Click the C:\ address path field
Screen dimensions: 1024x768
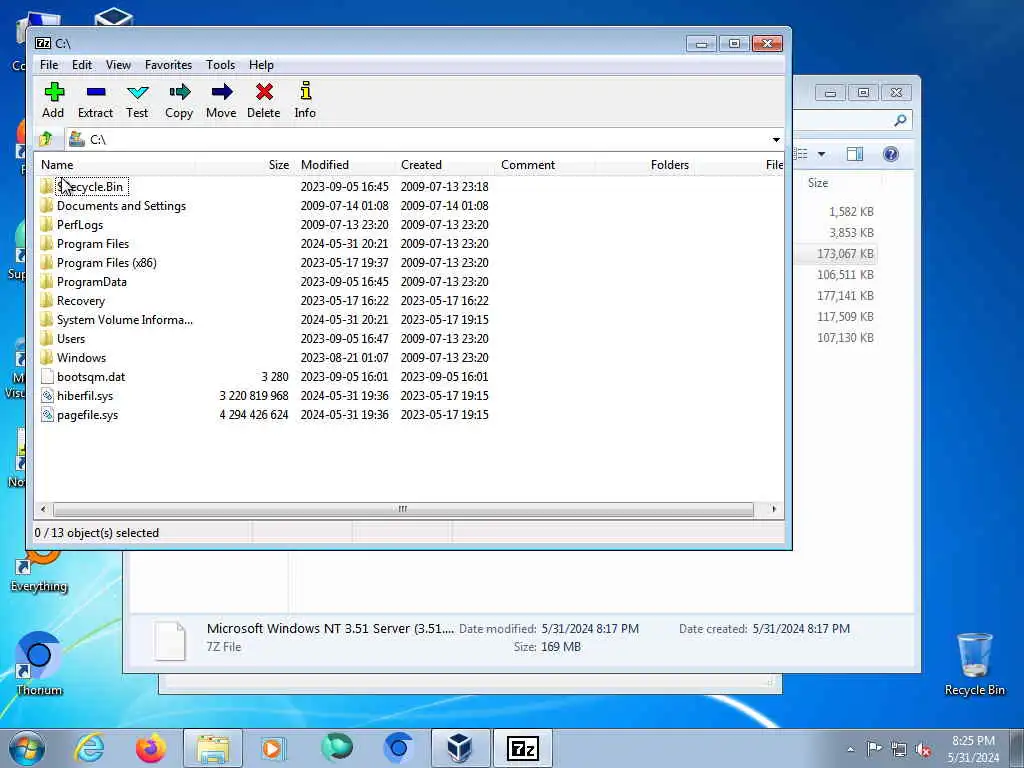click(418, 140)
